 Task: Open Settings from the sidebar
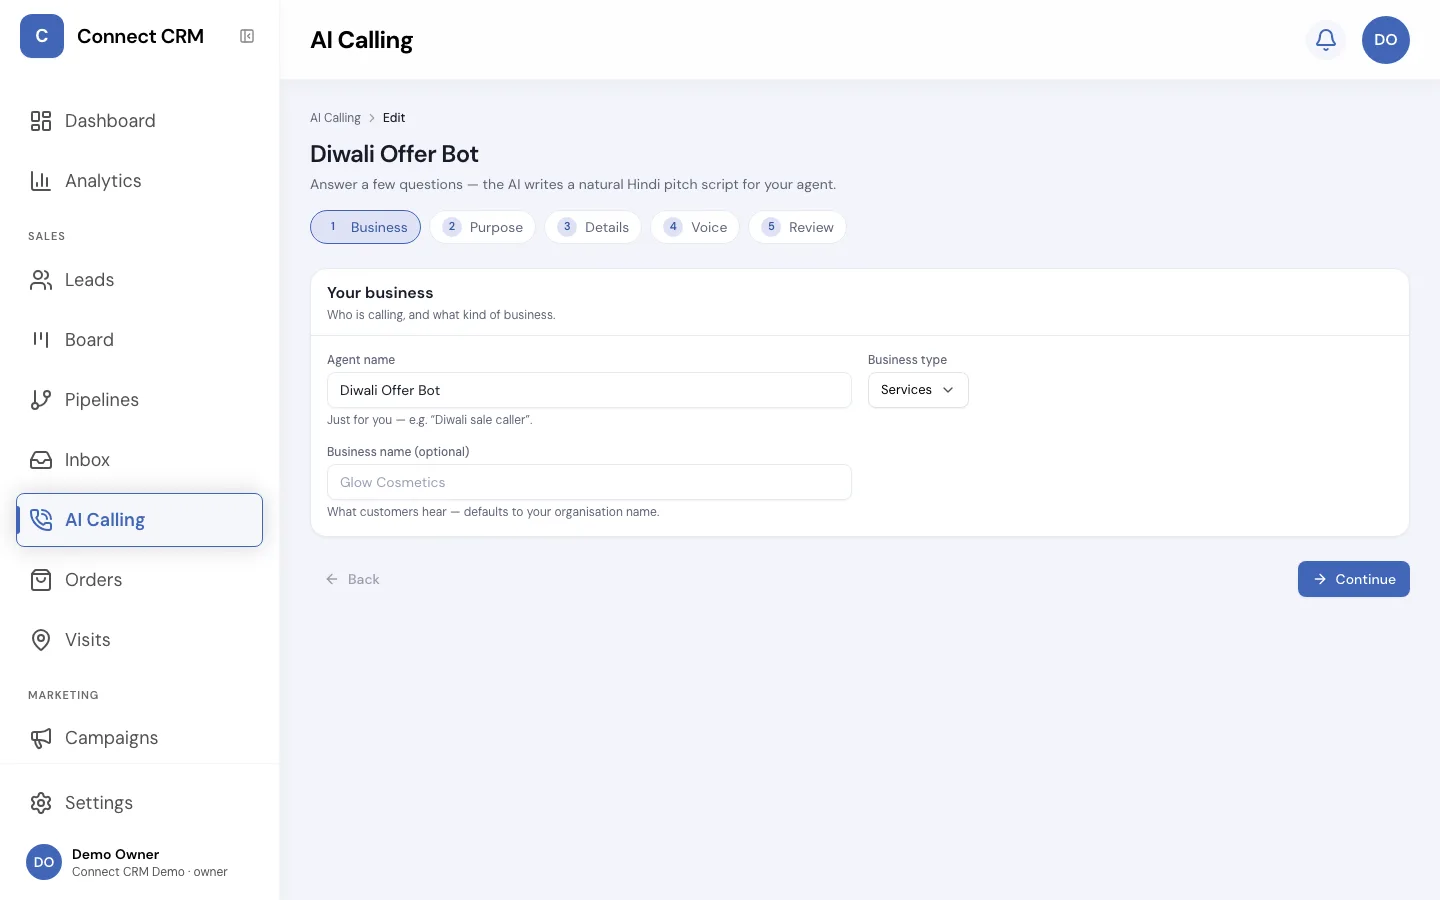click(x=139, y=803)
